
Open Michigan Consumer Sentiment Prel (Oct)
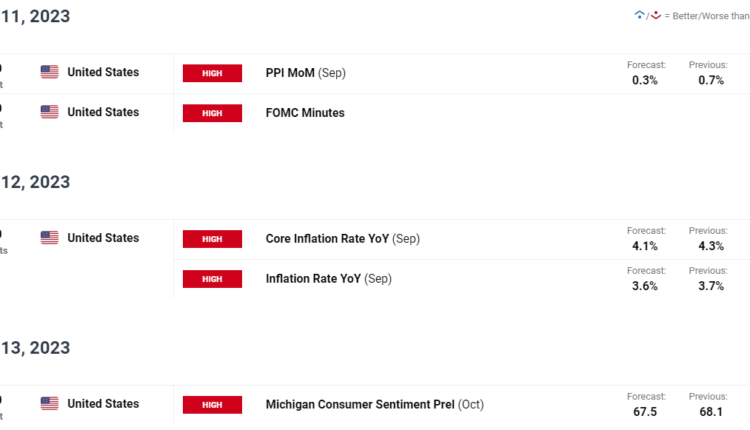[x=374, y=404]
